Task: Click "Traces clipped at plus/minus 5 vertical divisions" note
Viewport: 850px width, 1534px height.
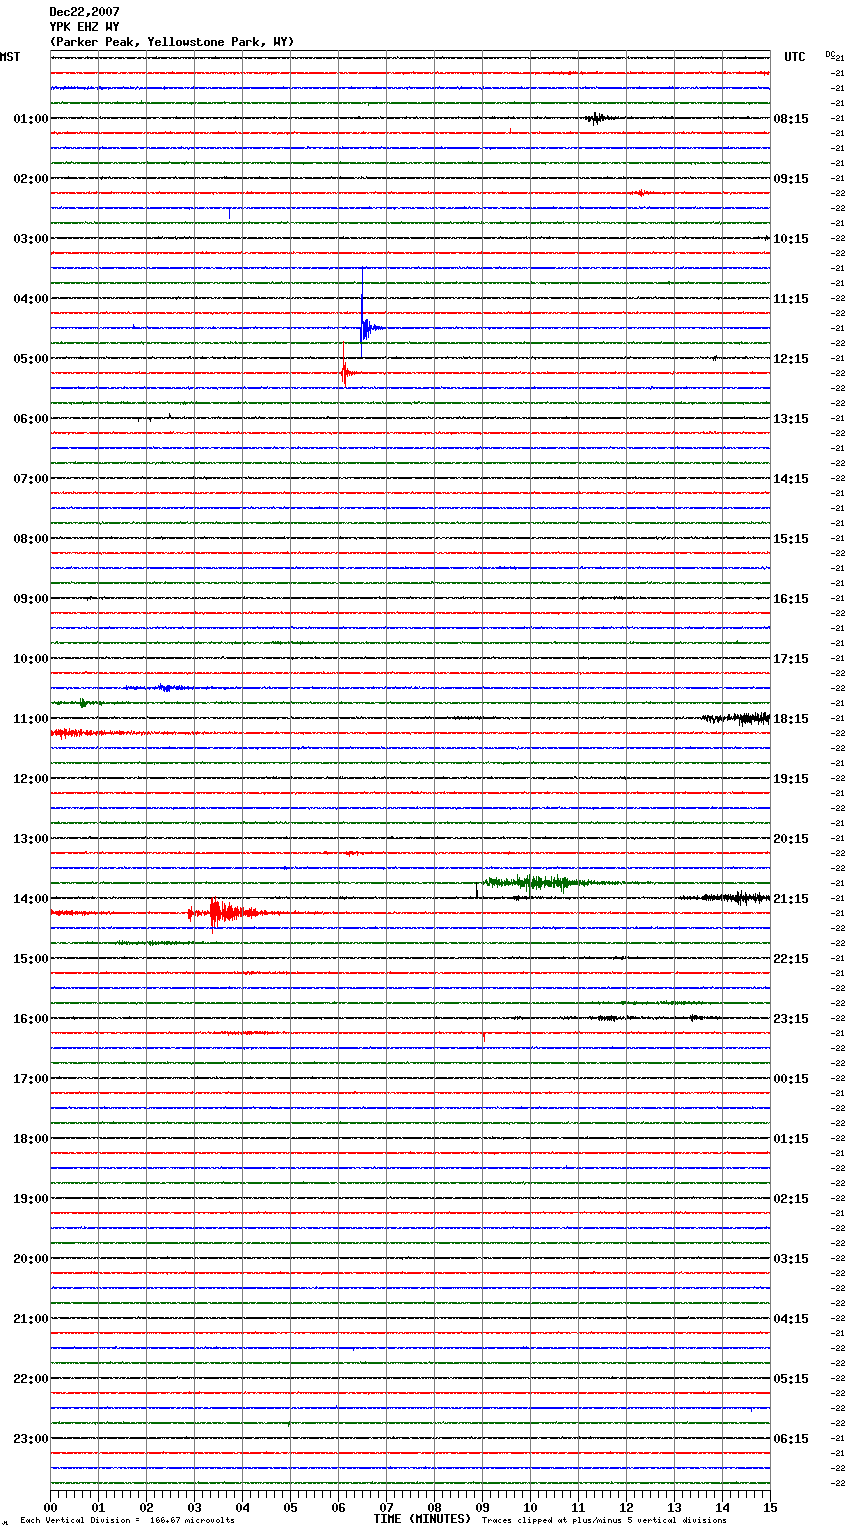Action: point(604,1521)
